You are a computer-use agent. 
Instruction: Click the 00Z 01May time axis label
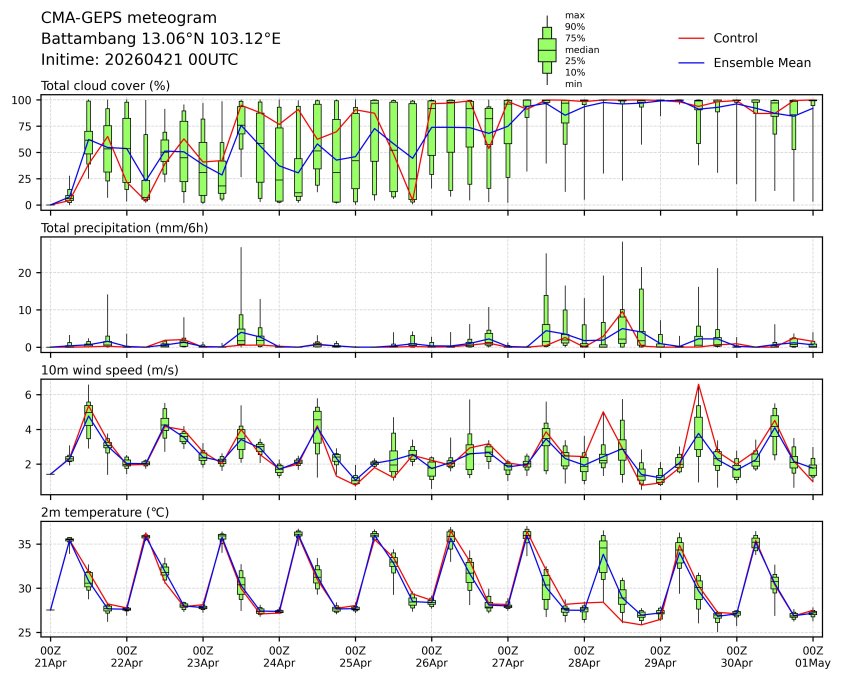[x=812, y=656]
